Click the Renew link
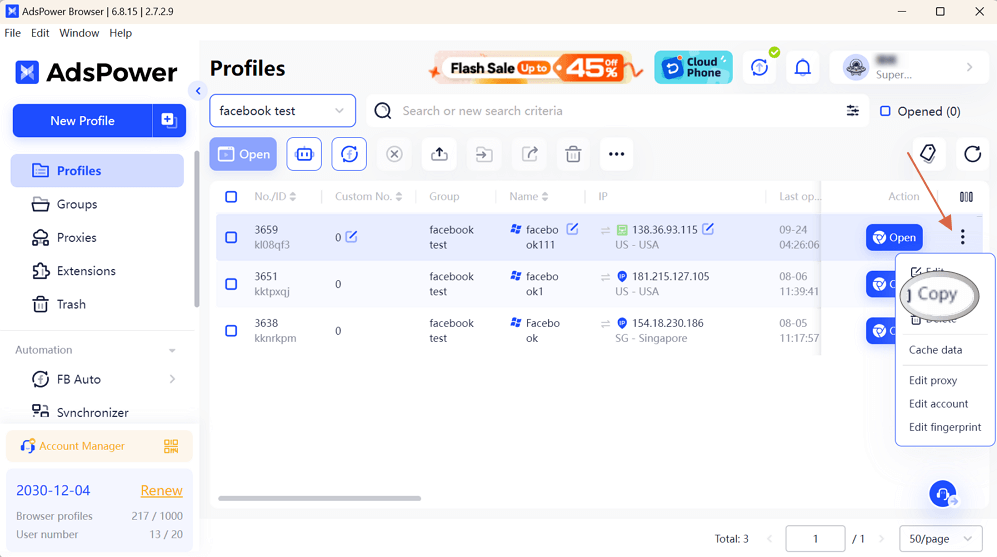This screenshot has width=997, height=557. 161,491
